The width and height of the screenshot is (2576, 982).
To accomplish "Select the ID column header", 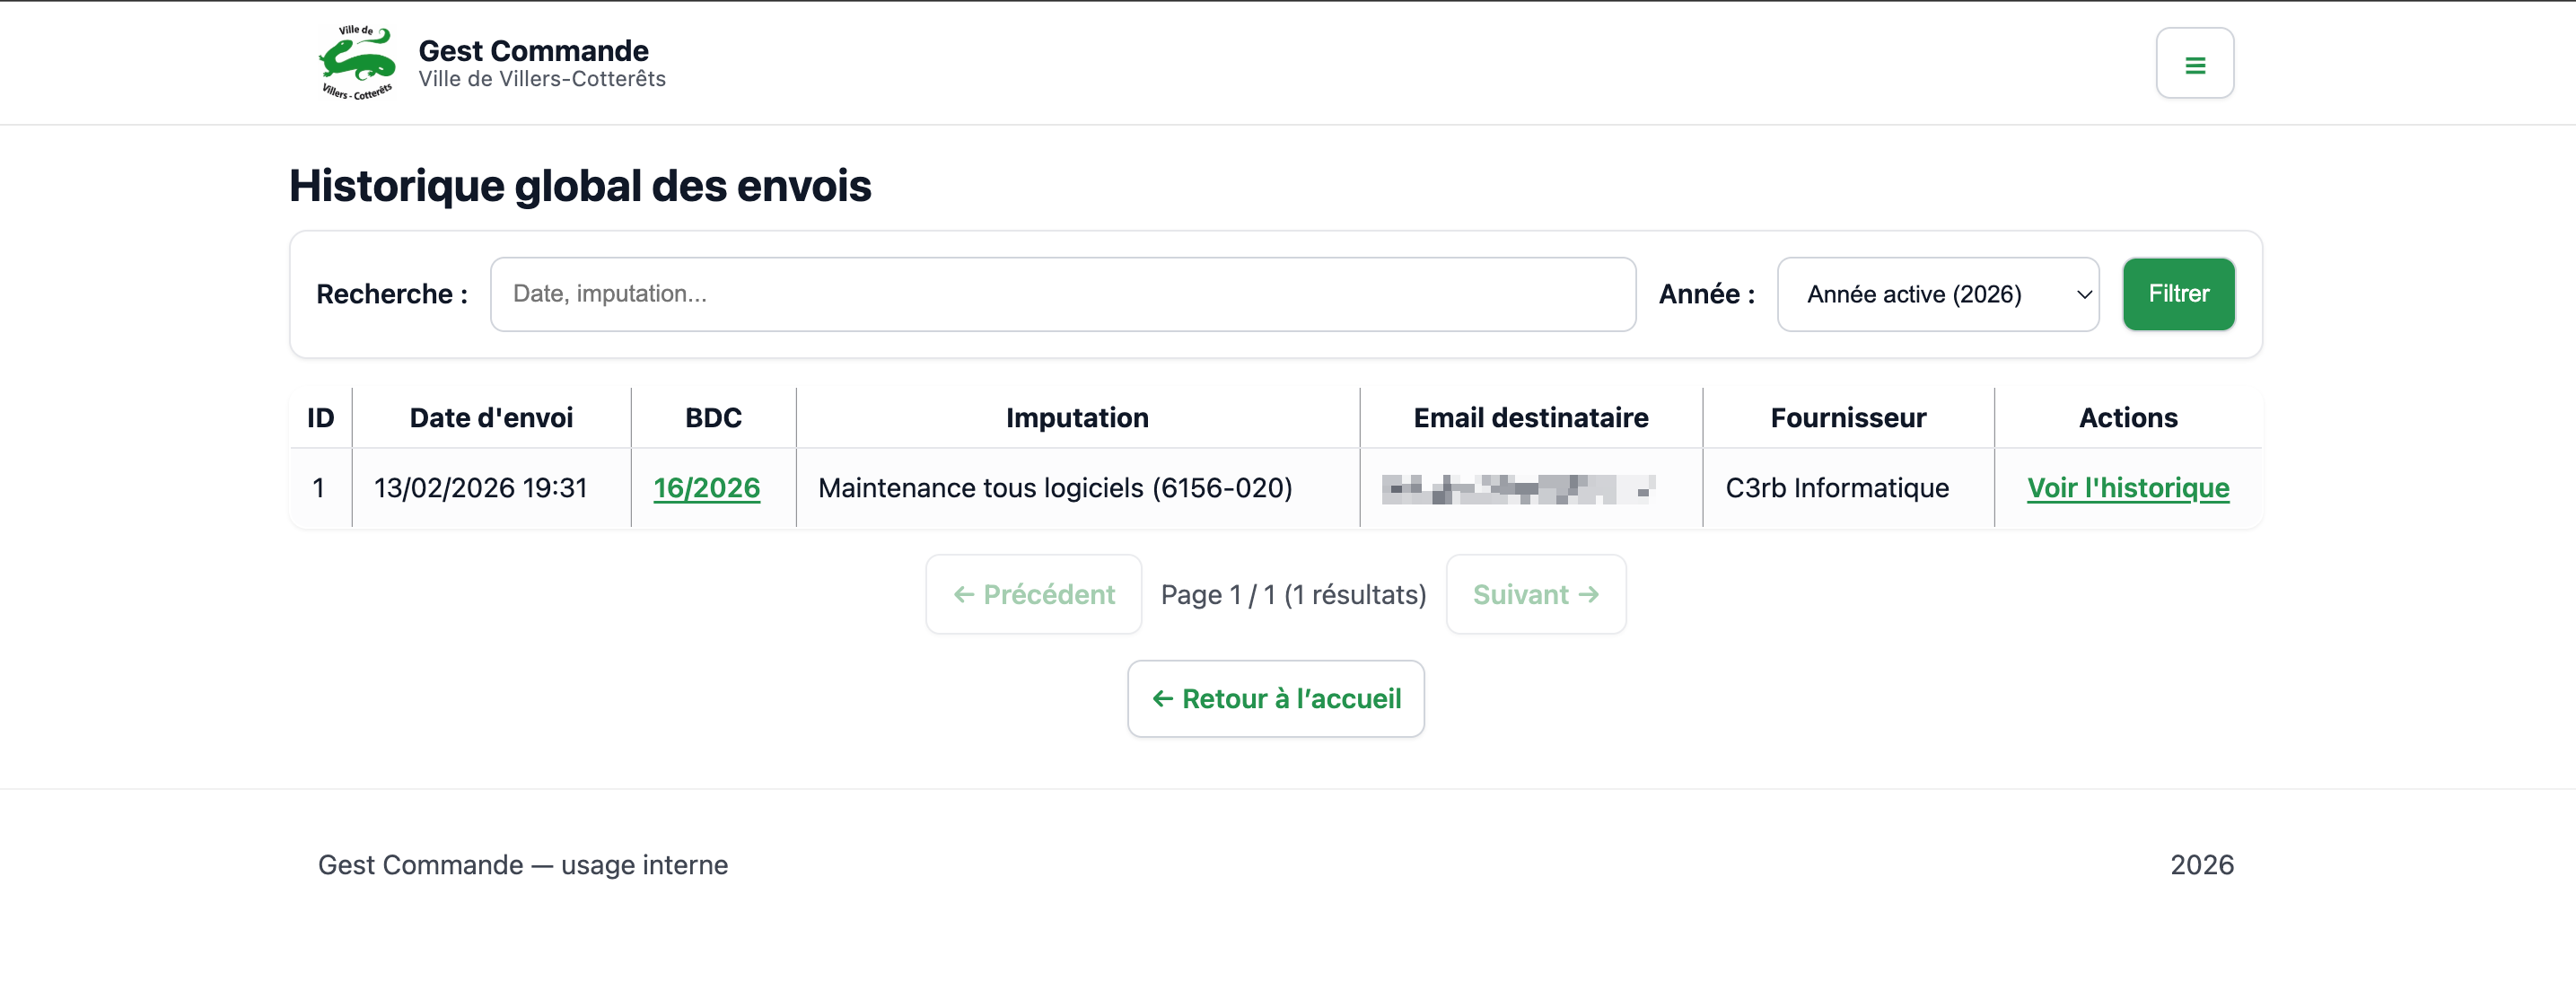I will tap(320, 418).
